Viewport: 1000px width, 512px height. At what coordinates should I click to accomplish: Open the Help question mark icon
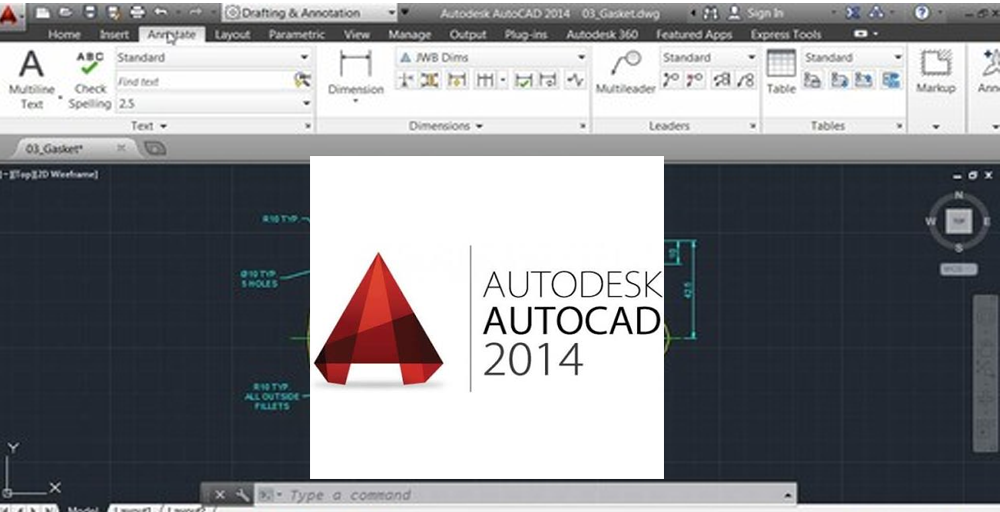click(x=922, y=12)
